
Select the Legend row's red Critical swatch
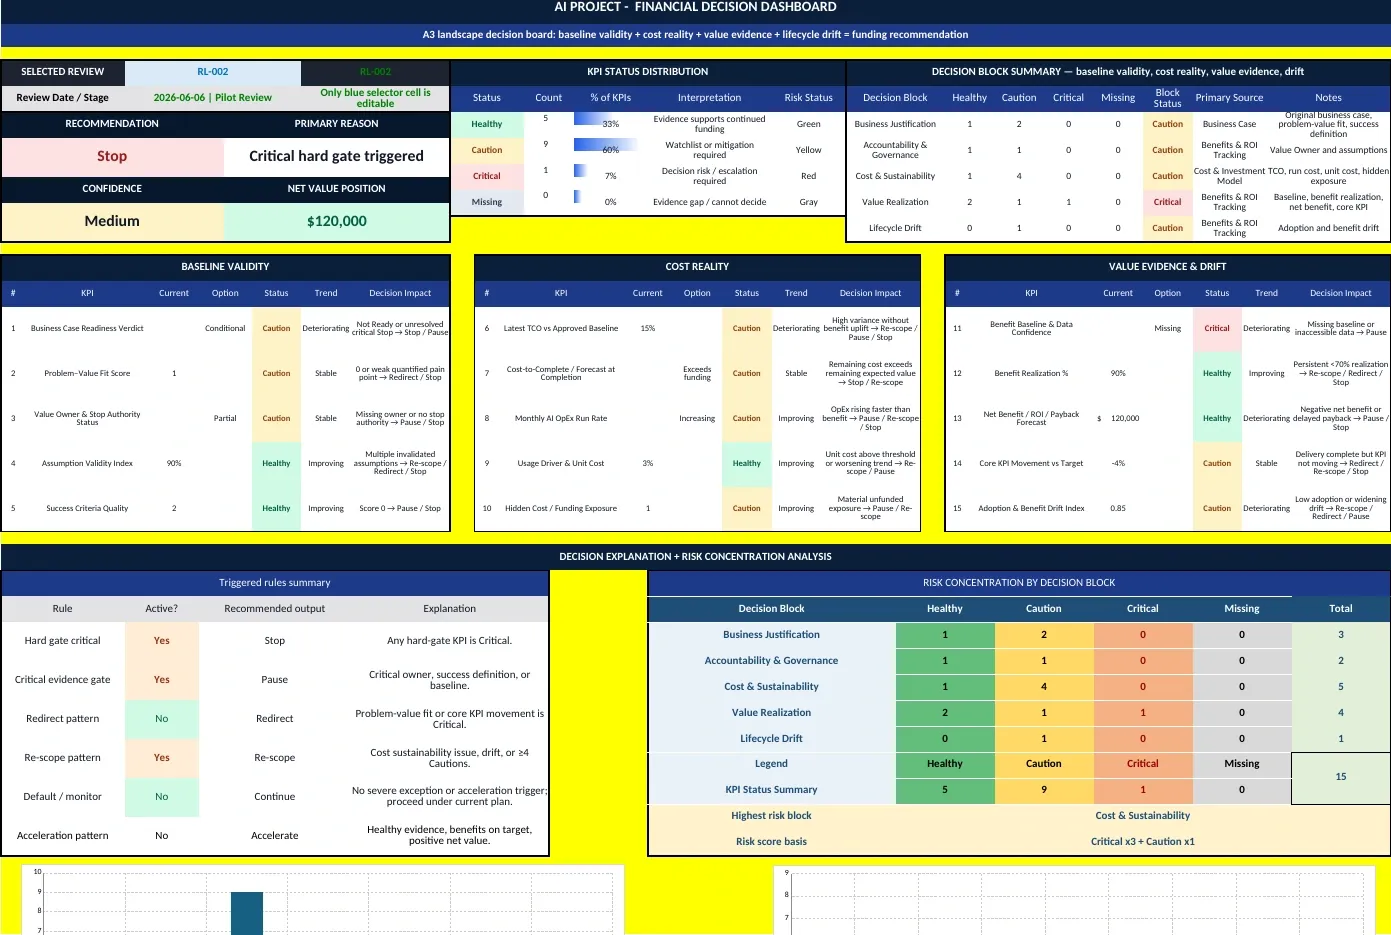point(1143,764)
